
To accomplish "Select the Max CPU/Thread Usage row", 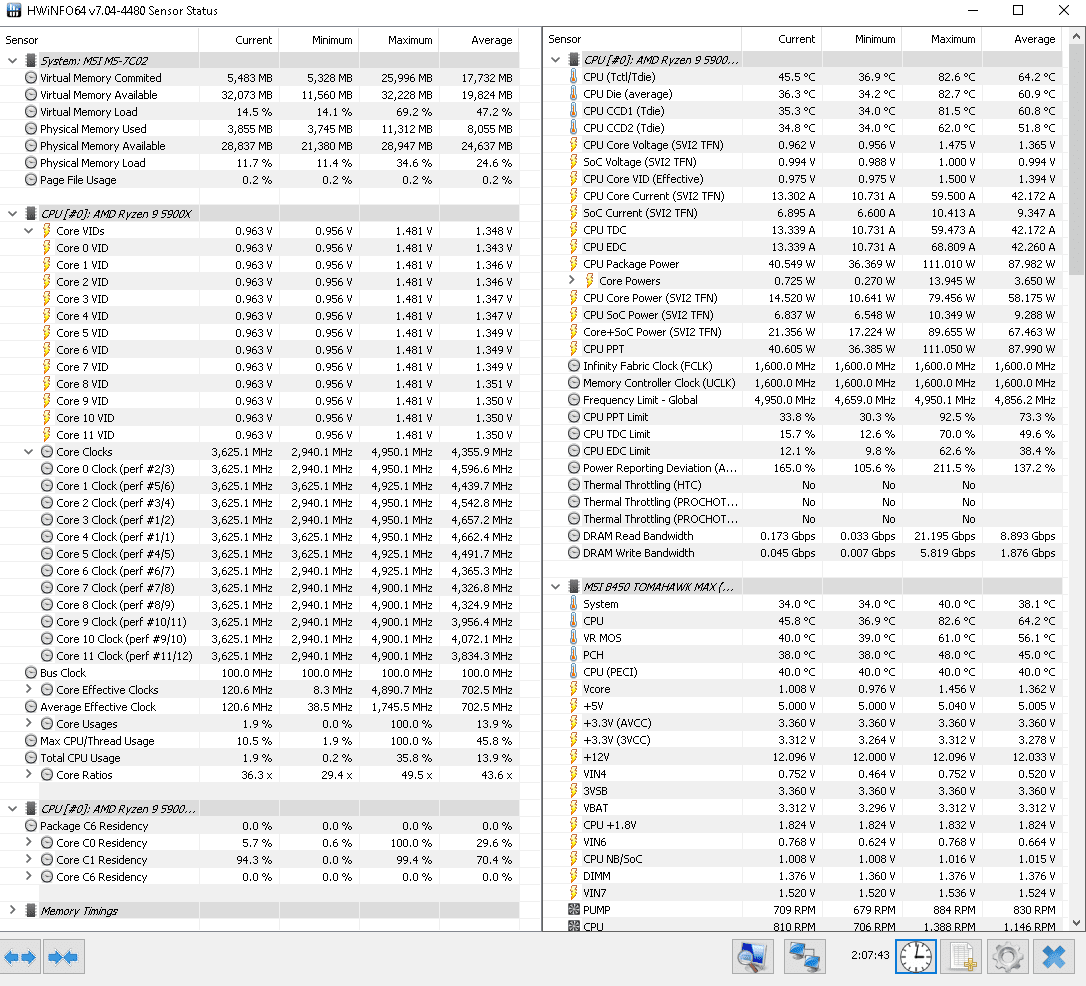I will (x=260, y=741).
